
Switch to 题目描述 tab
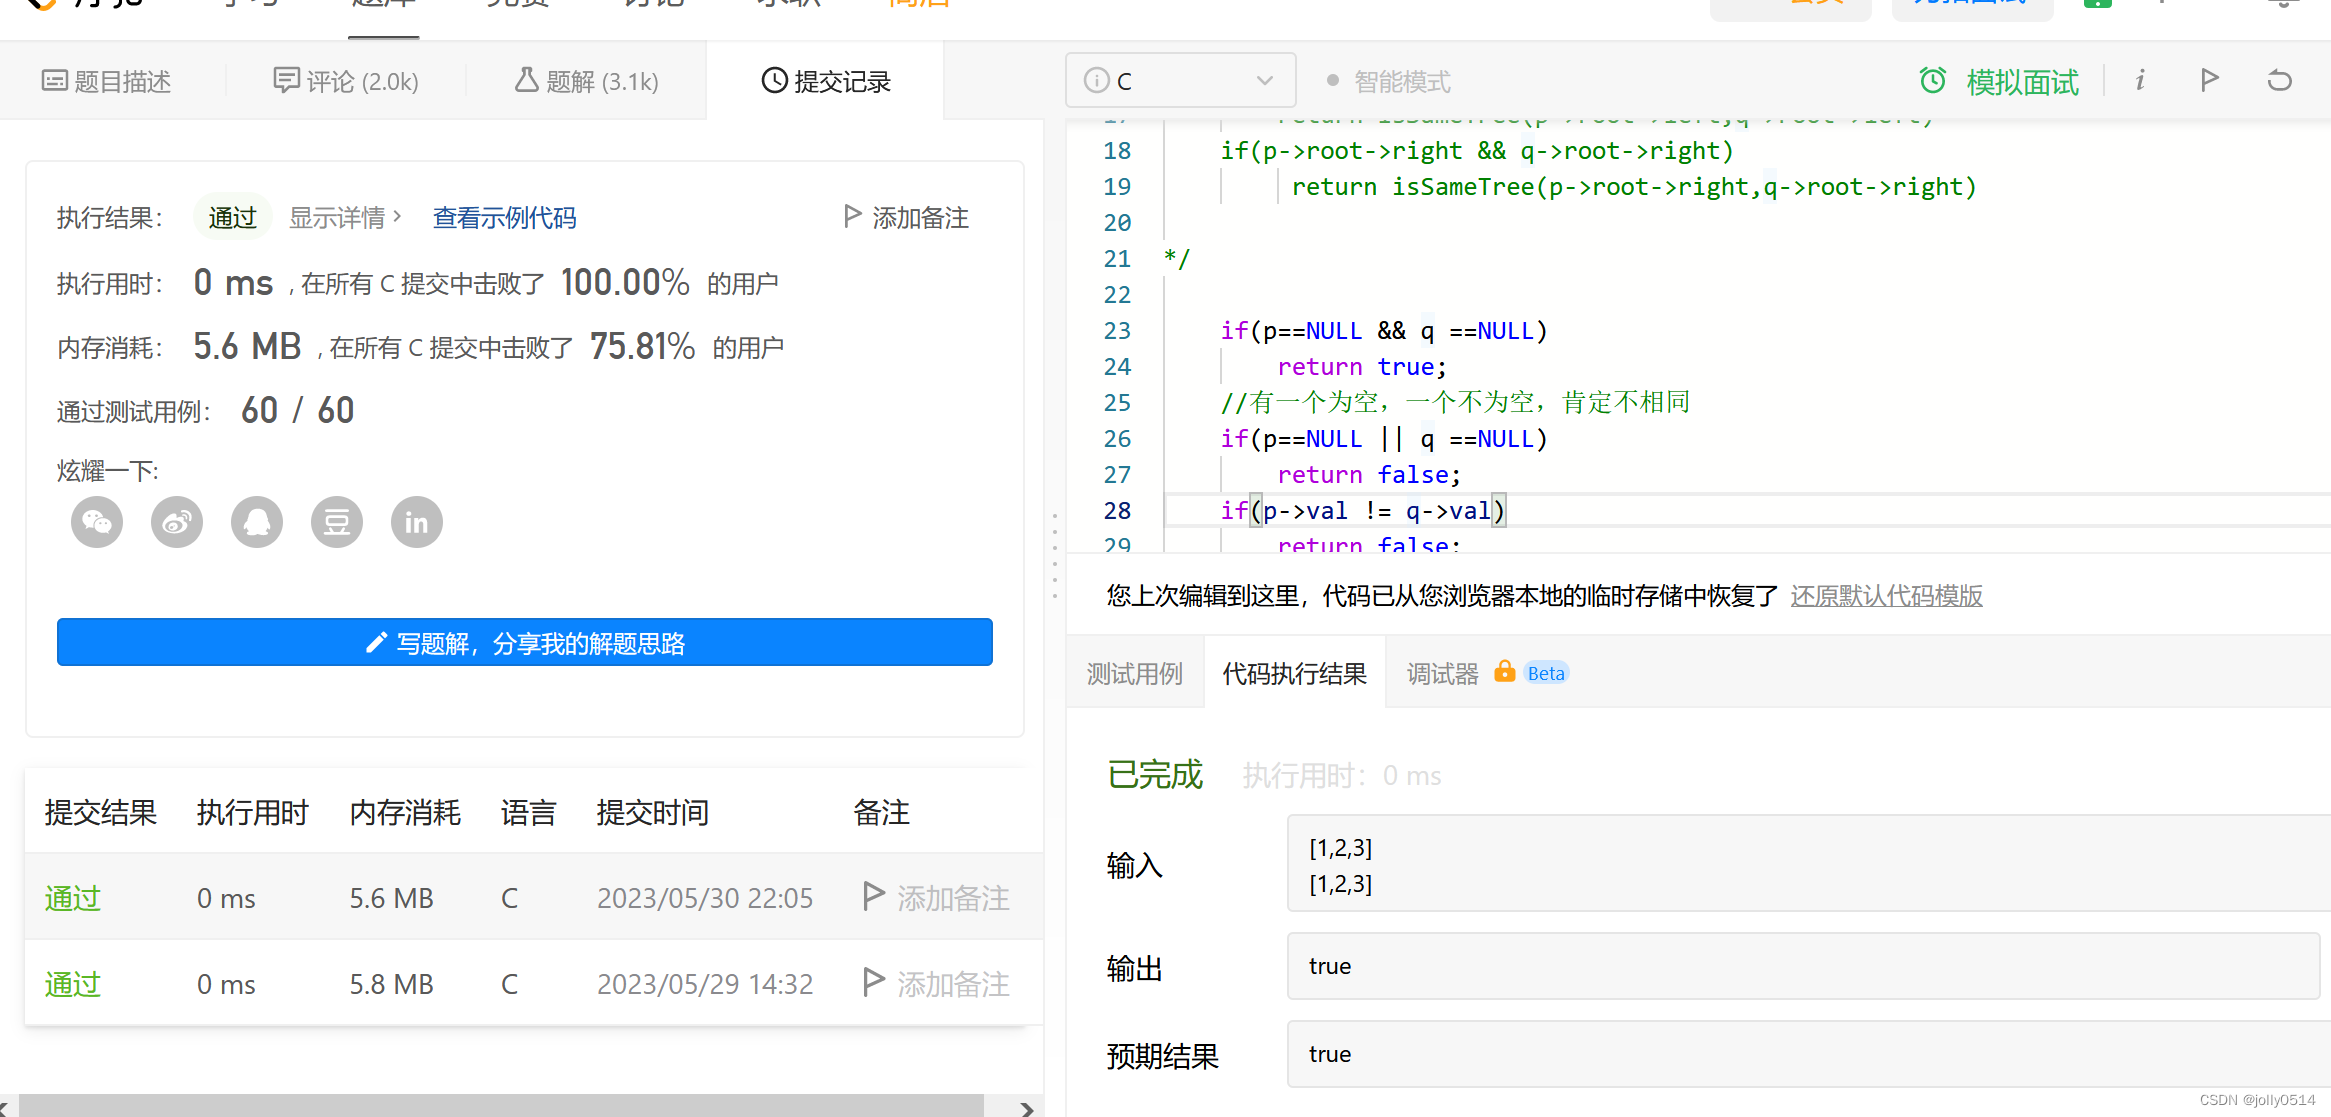coord(109,81)
